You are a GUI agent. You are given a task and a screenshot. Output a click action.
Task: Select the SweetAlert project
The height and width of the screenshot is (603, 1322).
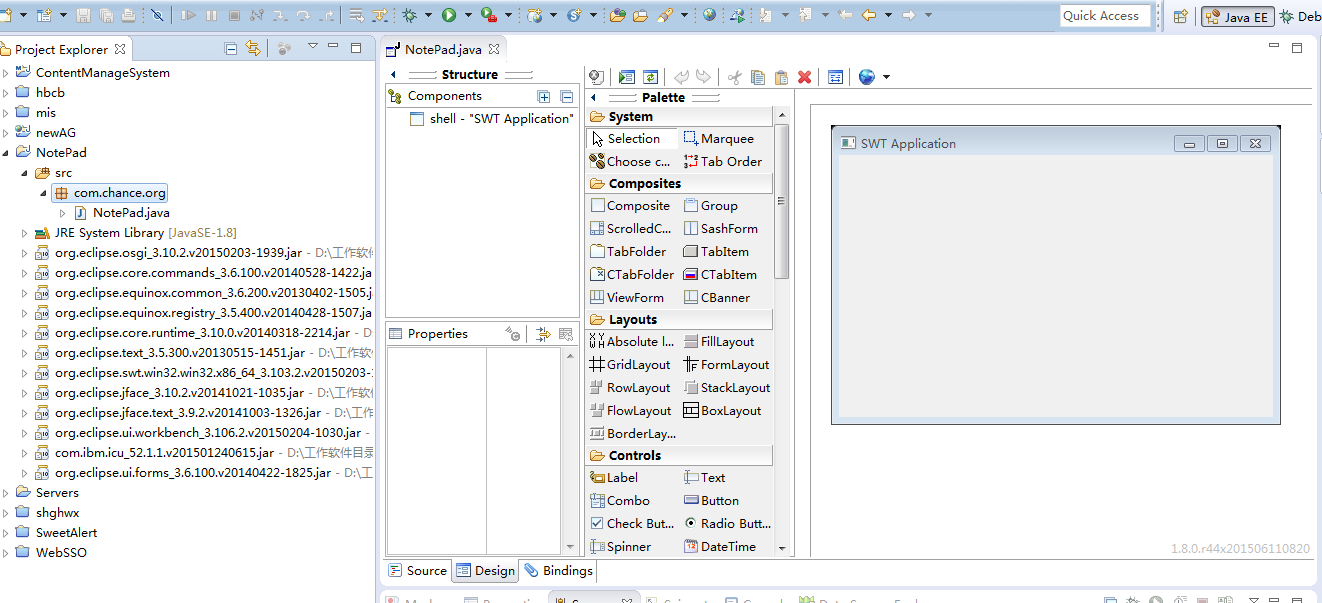pyautogui.click(x=55, y=533)
